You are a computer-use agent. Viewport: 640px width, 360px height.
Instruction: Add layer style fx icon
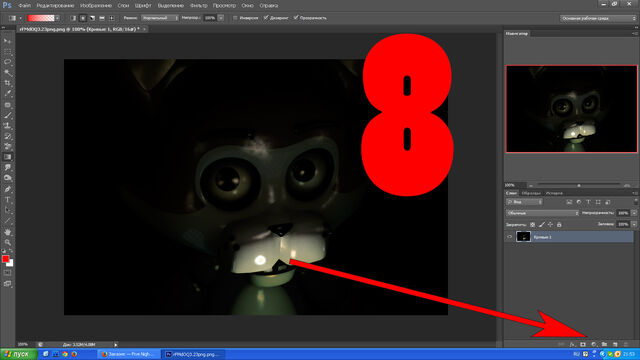(x=572, y=344)
